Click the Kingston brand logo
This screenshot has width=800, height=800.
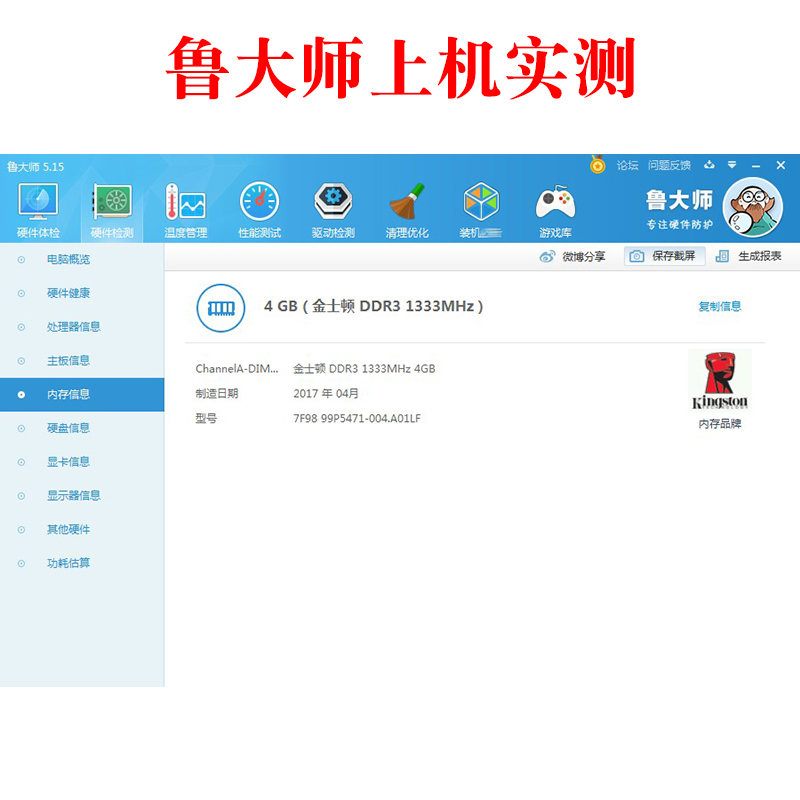pyautogui.click(x=720, y=381)
